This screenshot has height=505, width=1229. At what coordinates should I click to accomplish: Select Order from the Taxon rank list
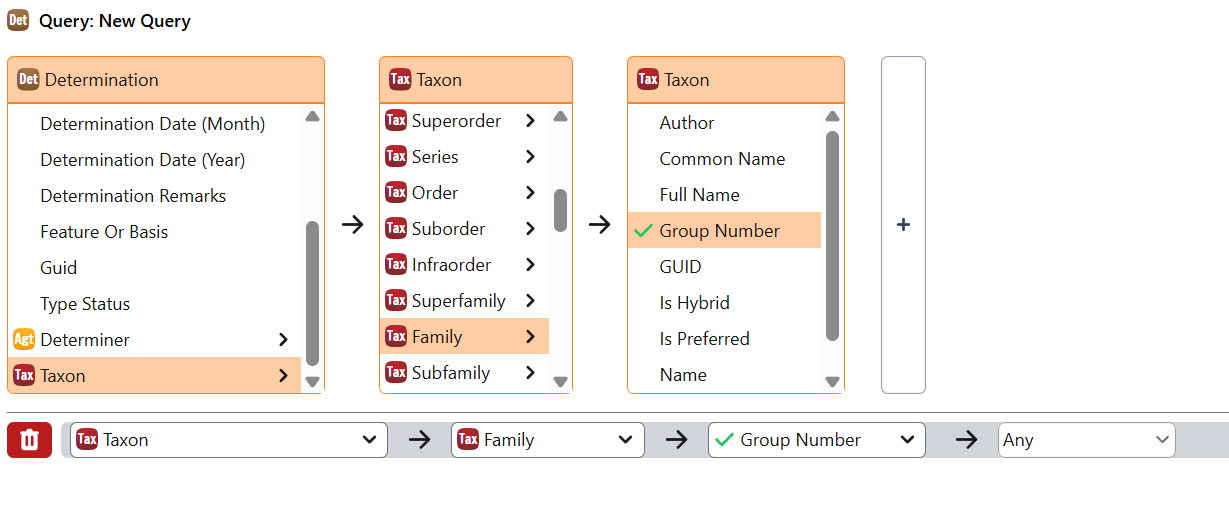(x=435, y=193)
